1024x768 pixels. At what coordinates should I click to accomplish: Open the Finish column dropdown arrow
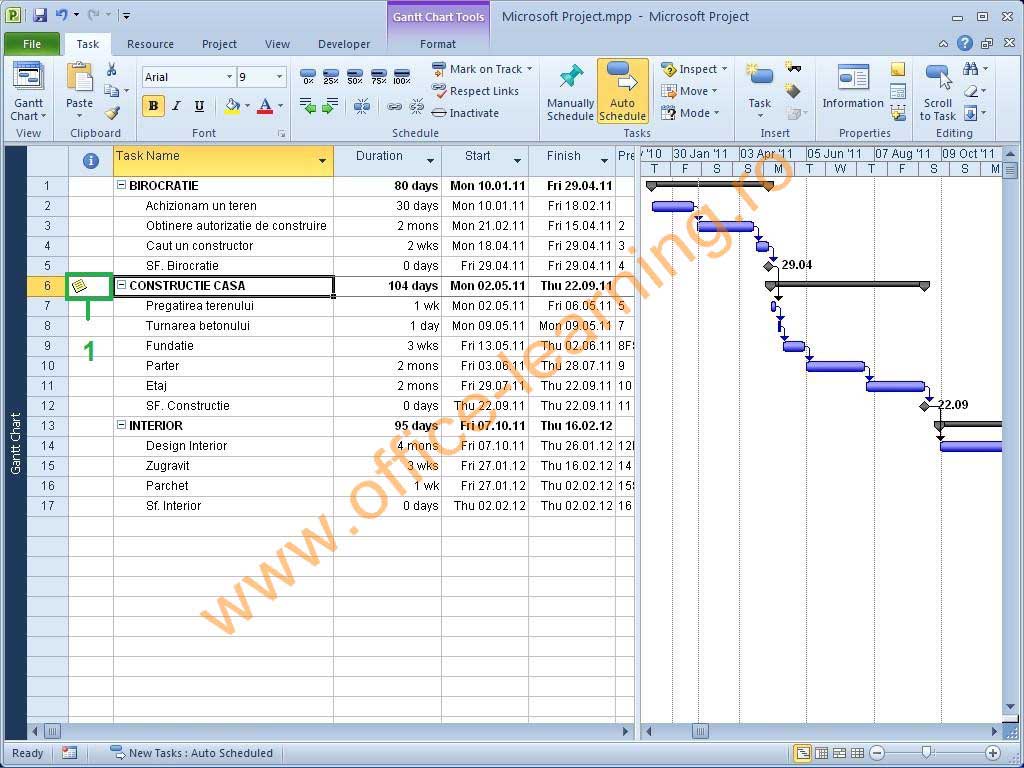[604, 161]
